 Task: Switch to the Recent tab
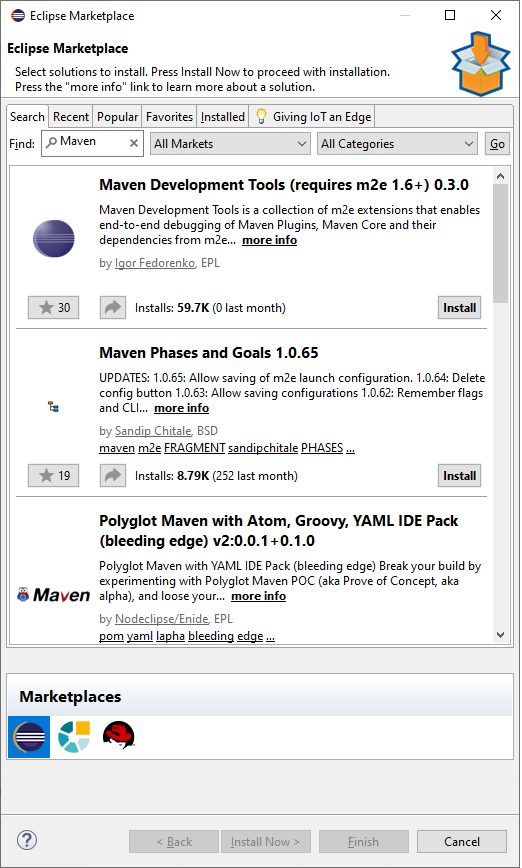[x=71, y=117]
